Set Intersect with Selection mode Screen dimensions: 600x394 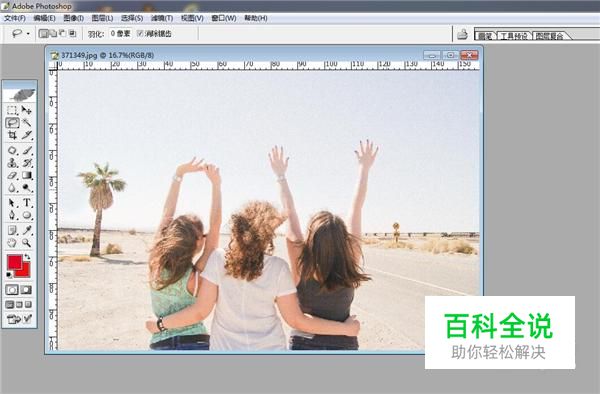pyautogui.click(x=72, y=34)
